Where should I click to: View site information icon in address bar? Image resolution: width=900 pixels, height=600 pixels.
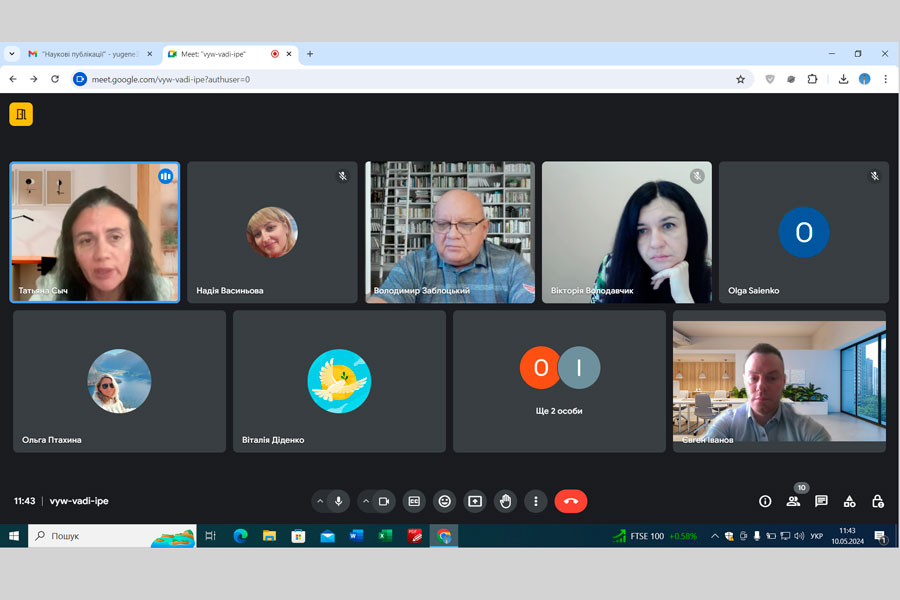[80, 79]
